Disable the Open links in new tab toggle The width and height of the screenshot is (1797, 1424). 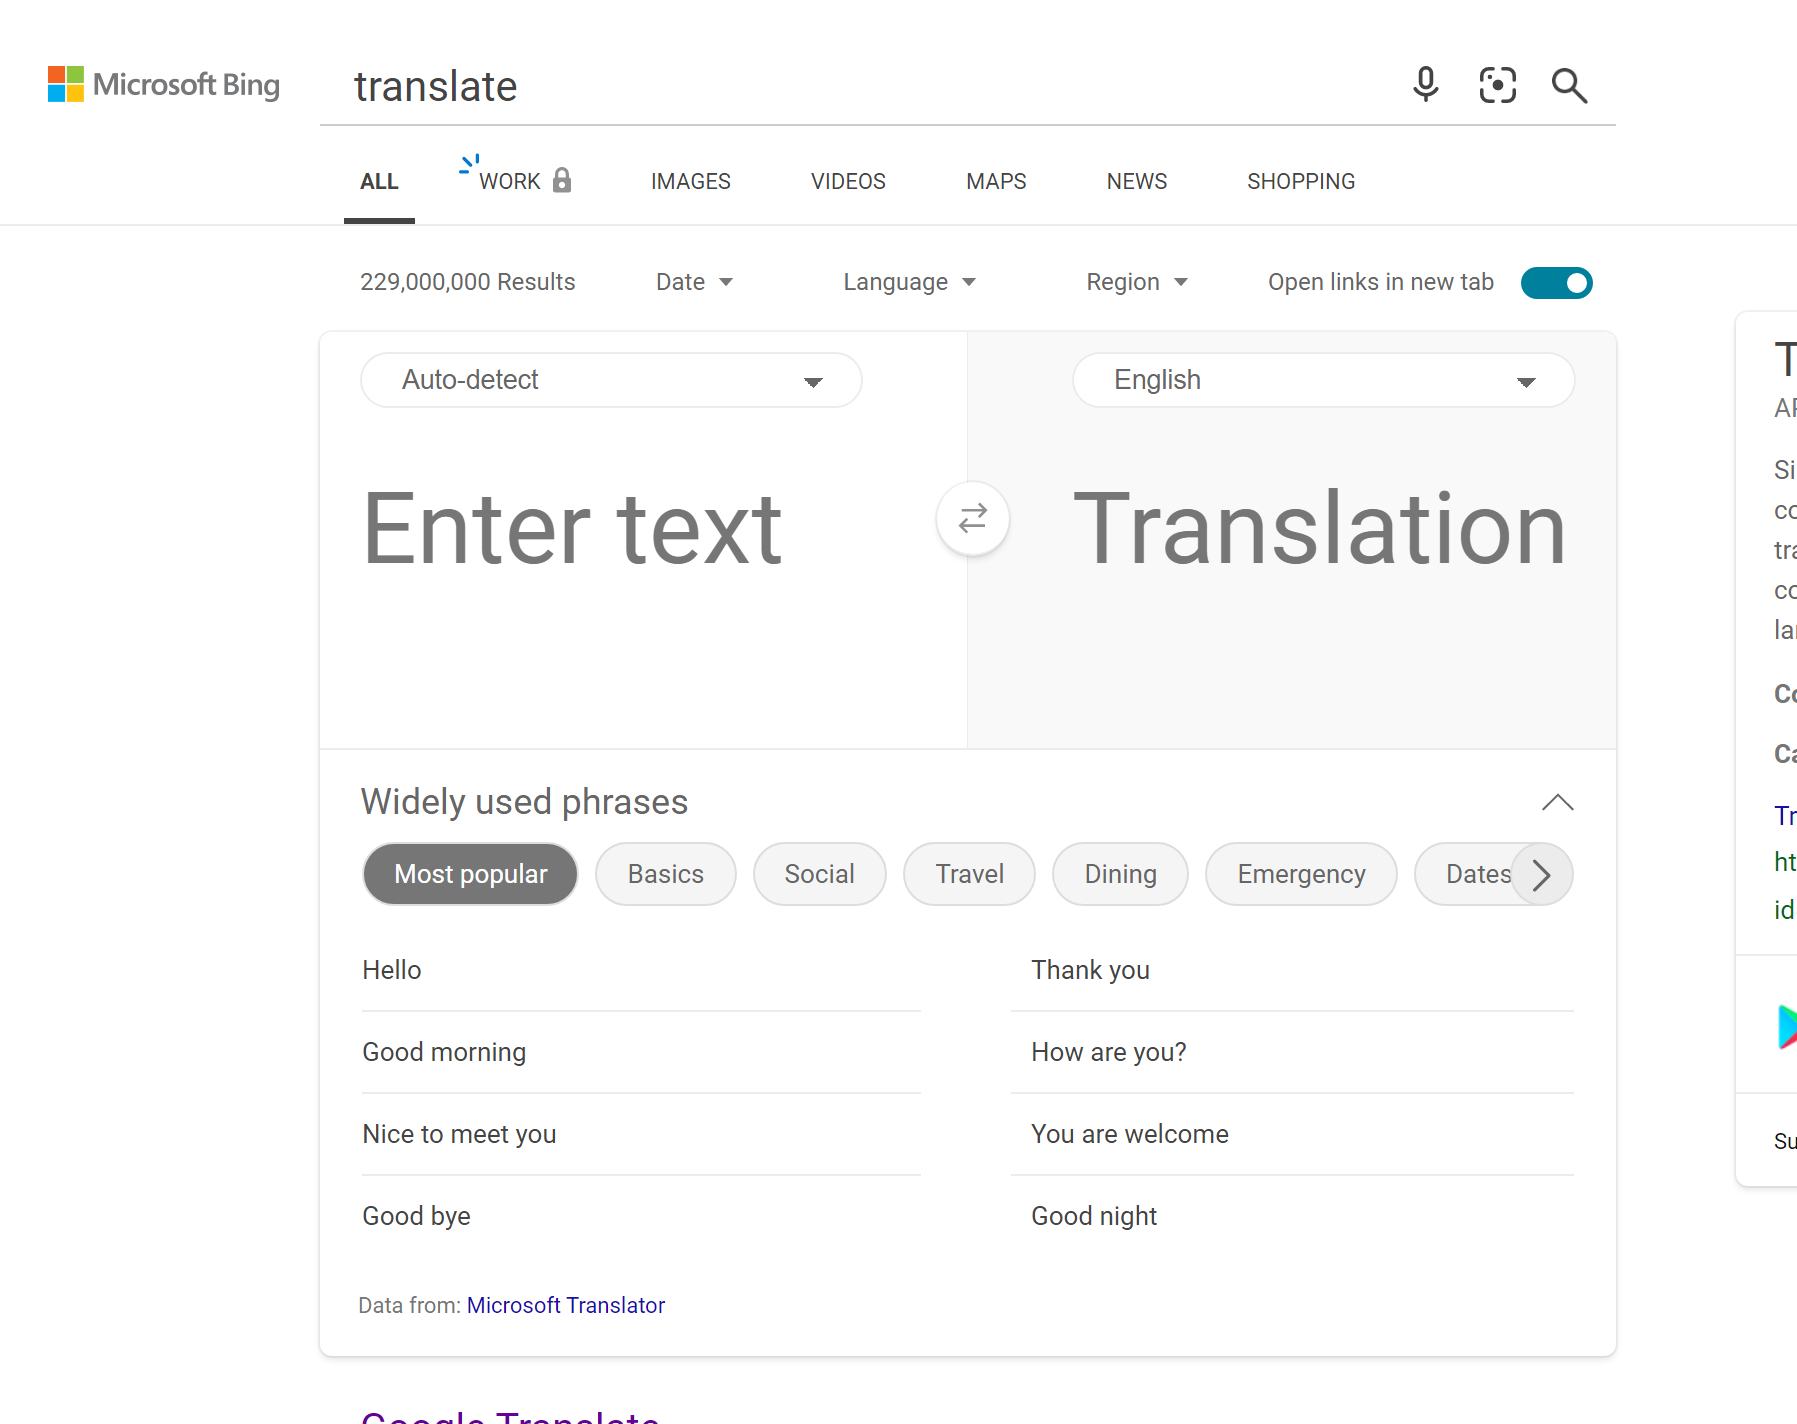1556,283
